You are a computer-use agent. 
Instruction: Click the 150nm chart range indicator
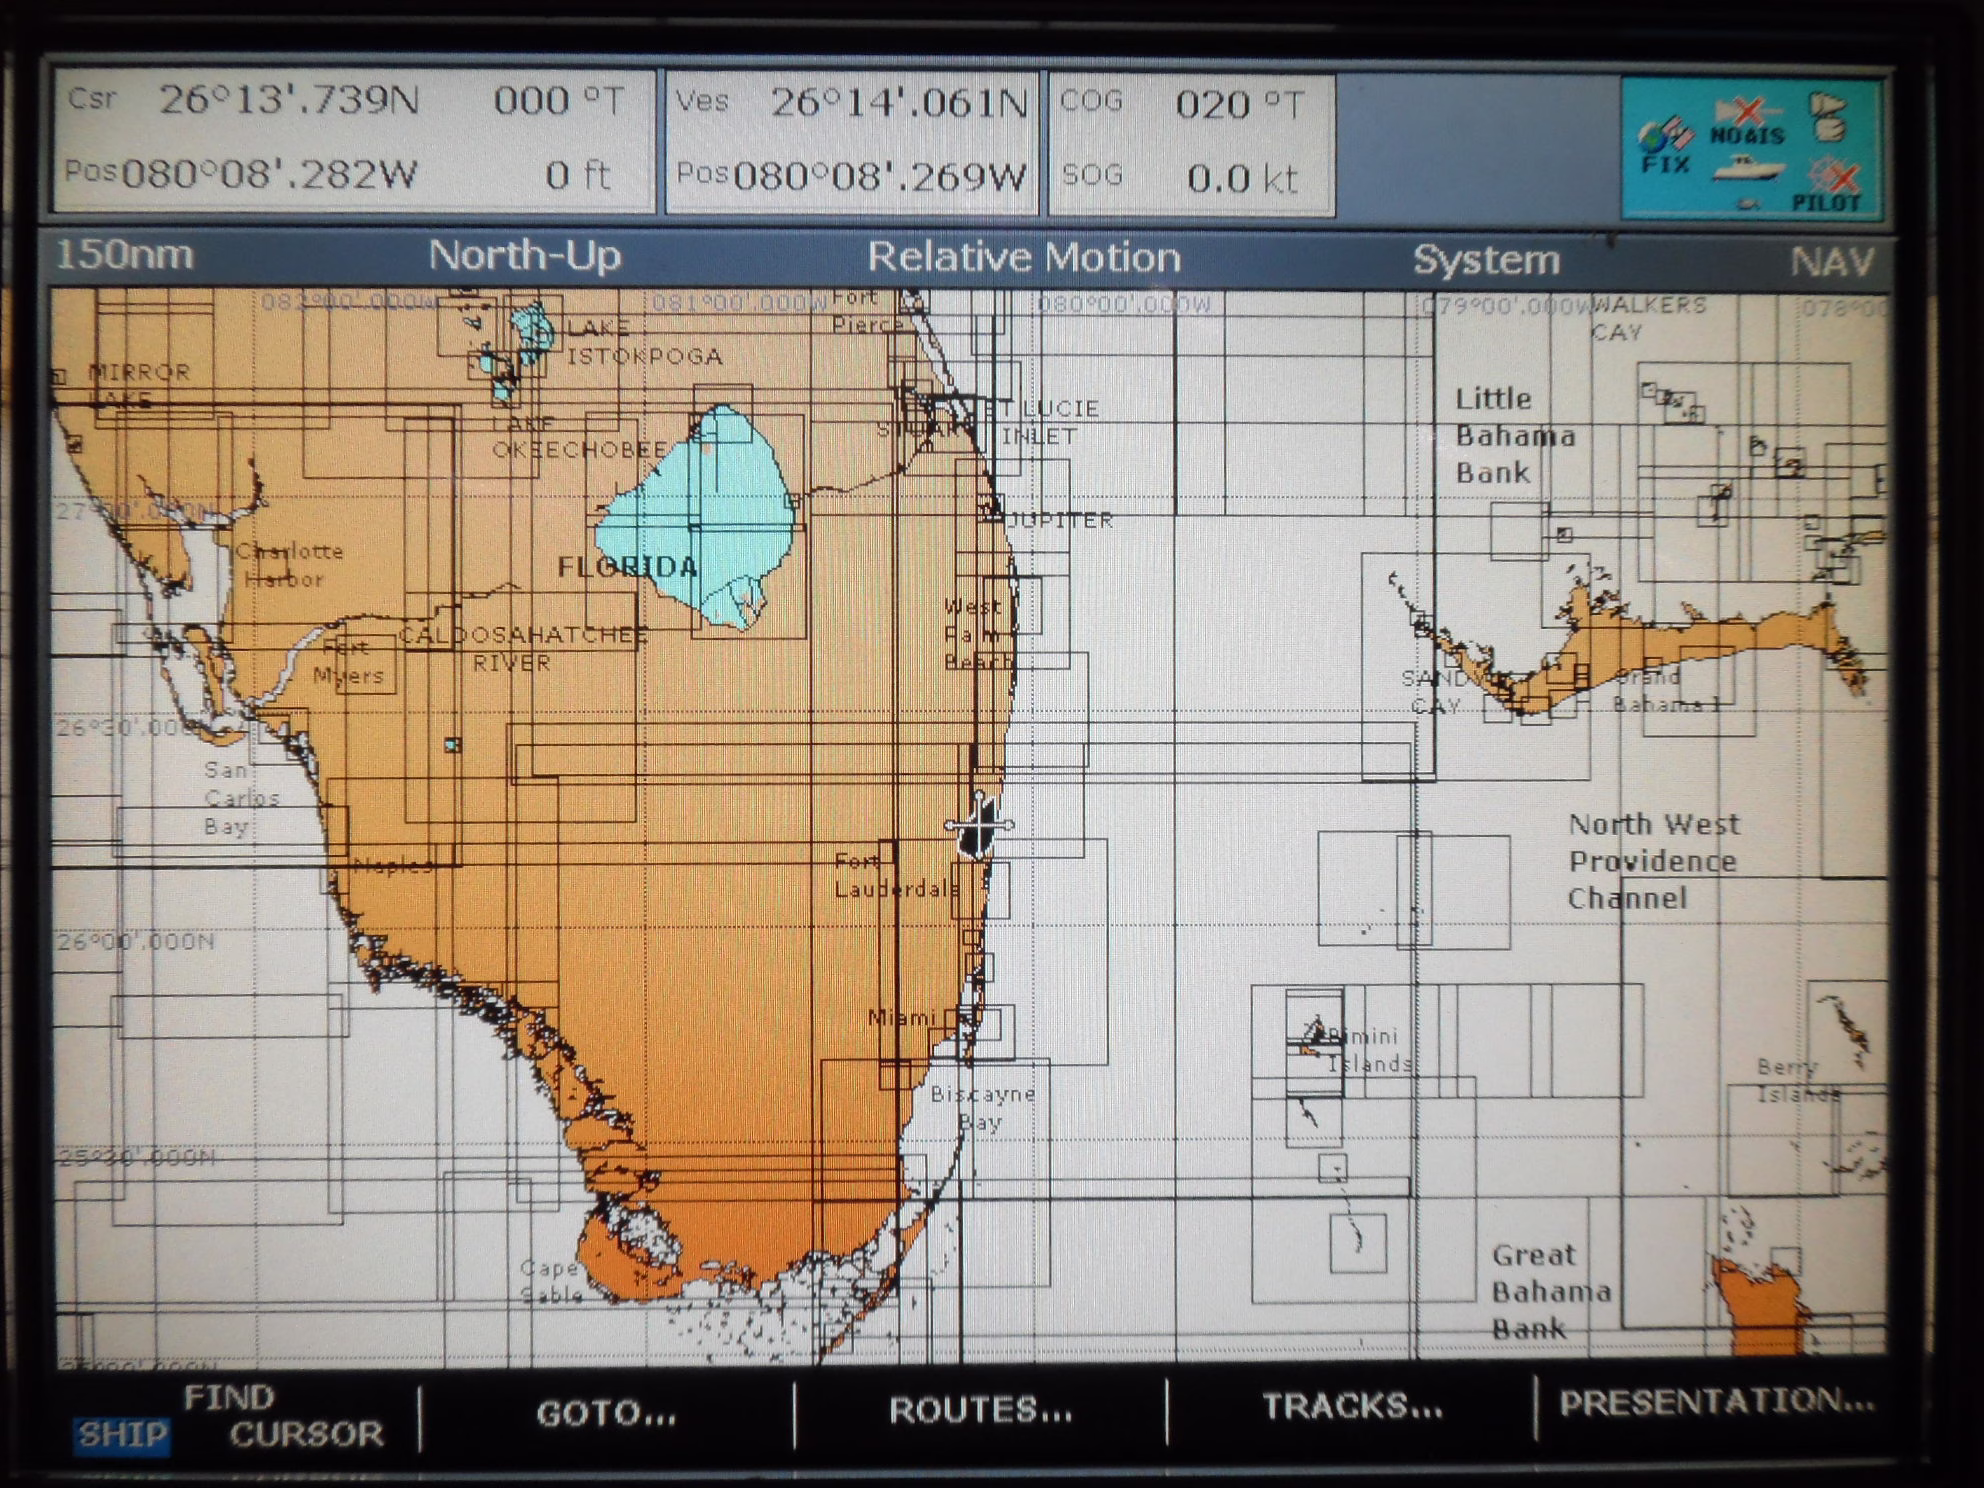pos(124,255)
